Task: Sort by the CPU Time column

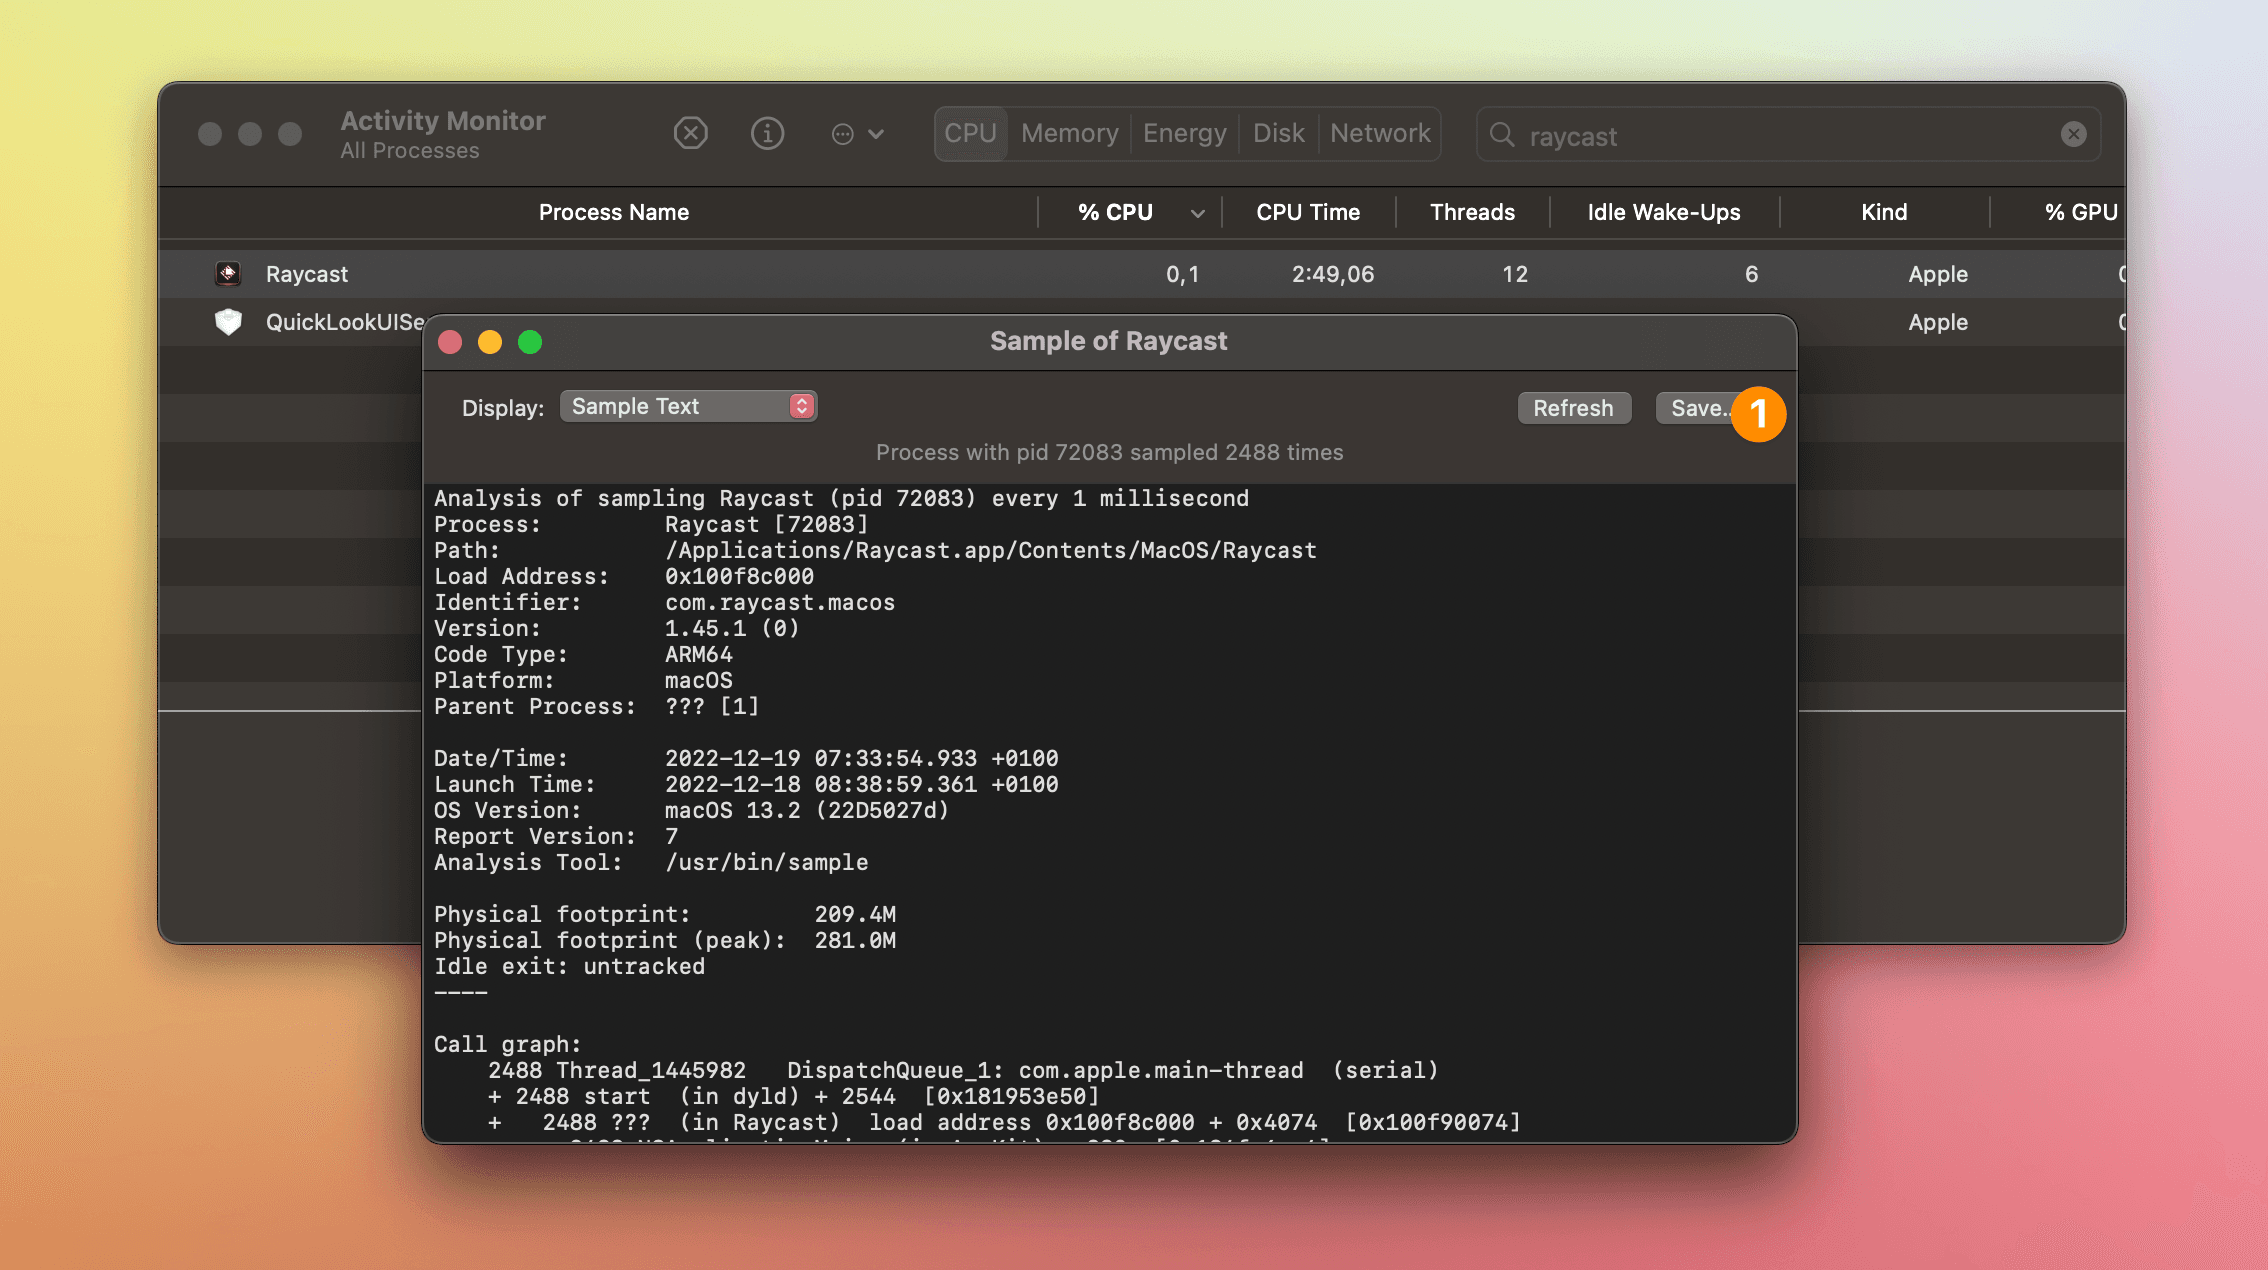Action: tap(1307, 212)
